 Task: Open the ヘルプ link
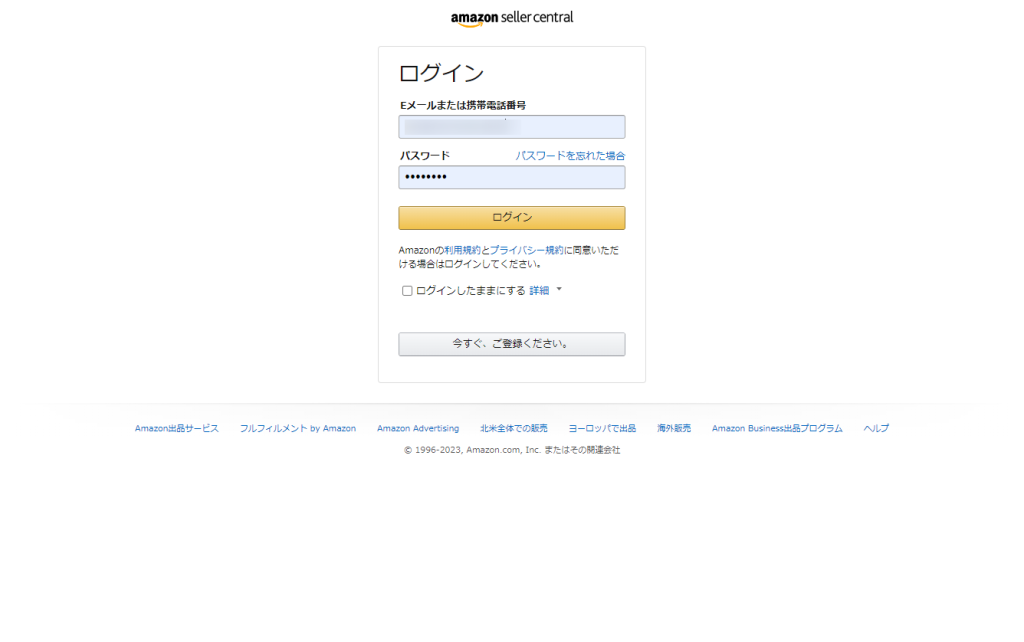(876, 429)
